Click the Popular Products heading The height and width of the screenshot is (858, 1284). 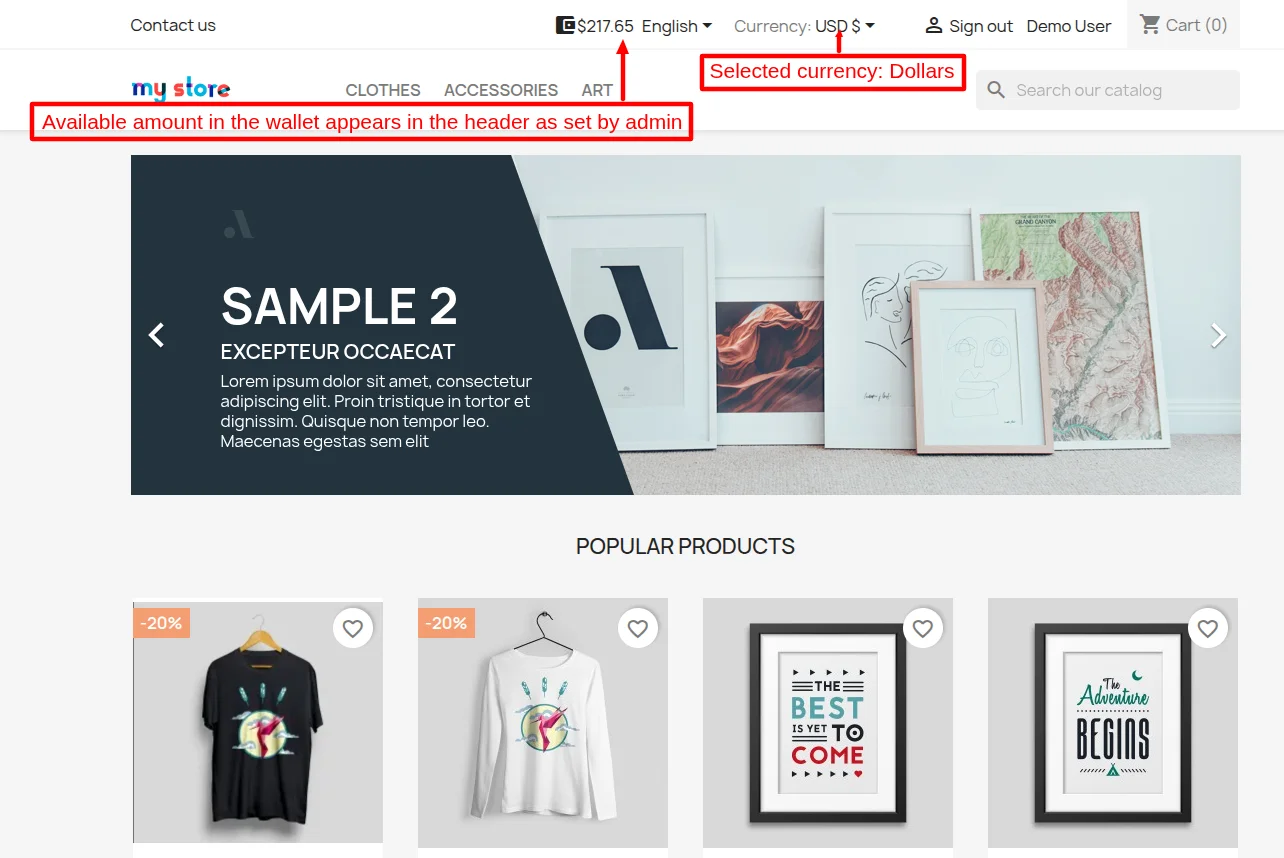(x=685, y=546)
